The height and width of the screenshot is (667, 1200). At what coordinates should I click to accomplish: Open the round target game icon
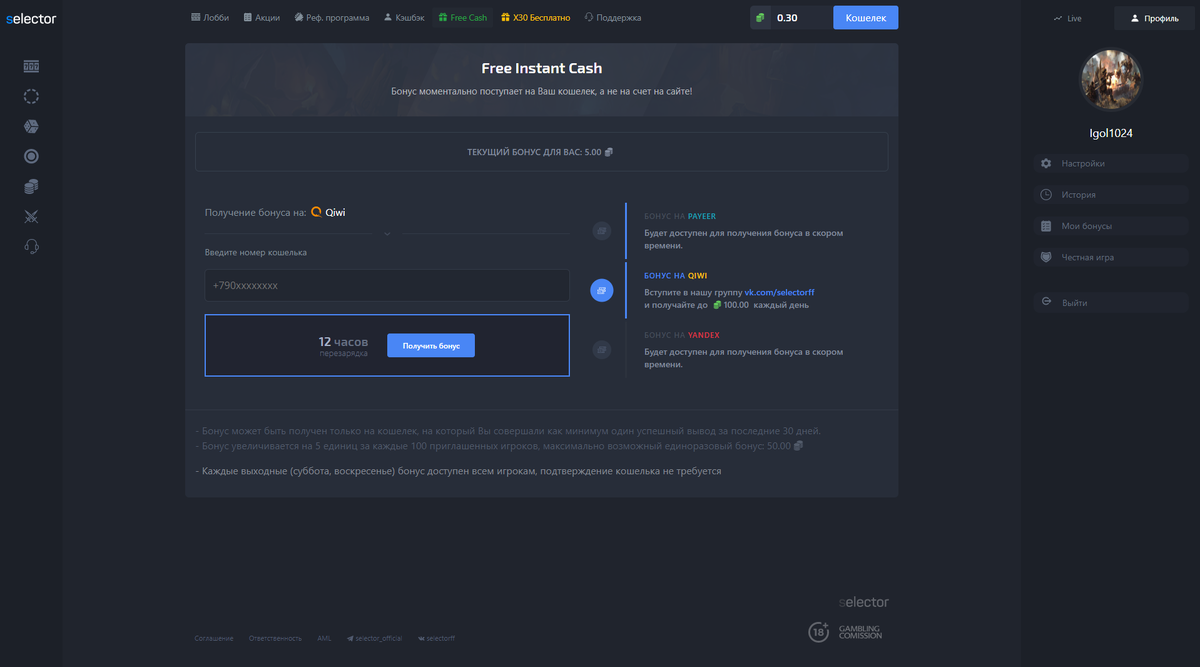pyautogui.click(x=31, y=156)
